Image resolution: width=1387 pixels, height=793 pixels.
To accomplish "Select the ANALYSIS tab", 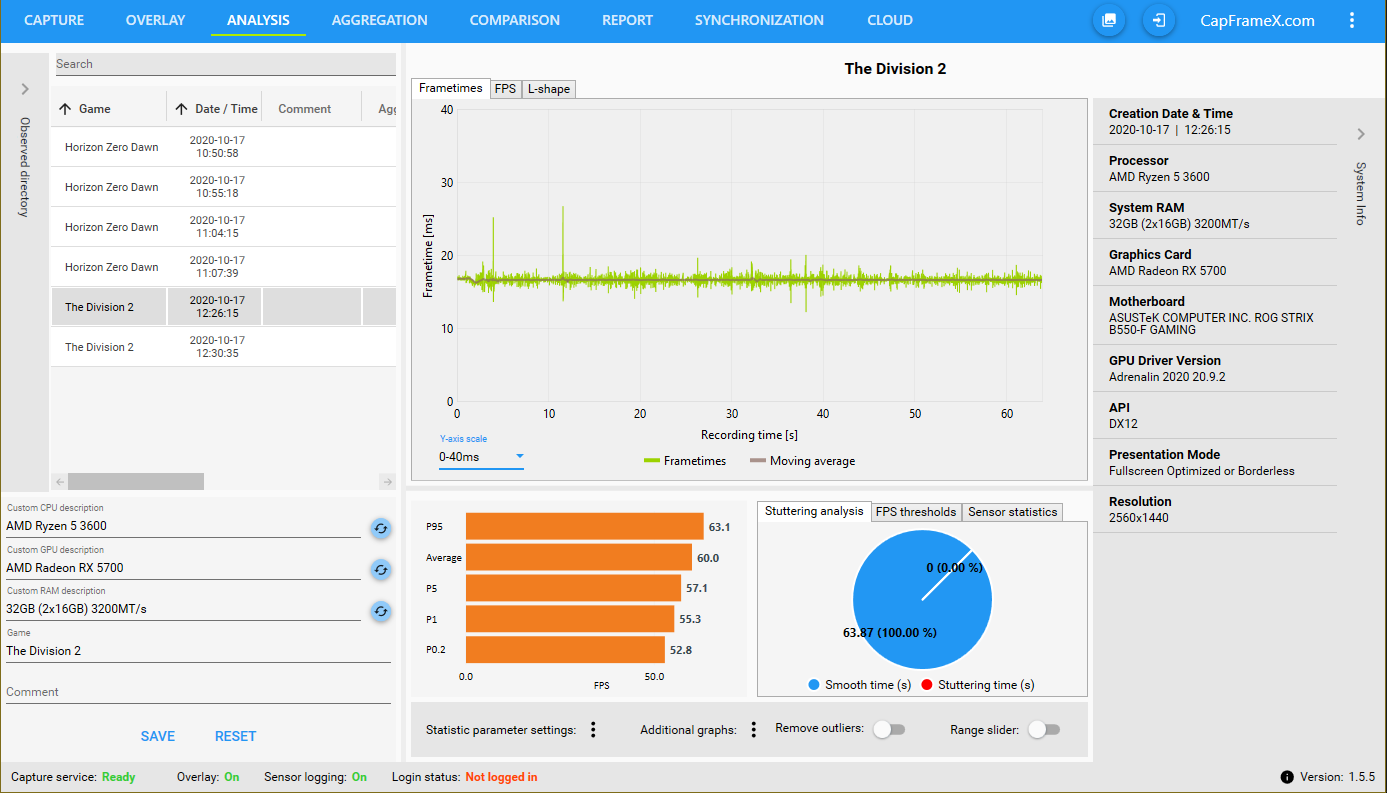I will pyautogui.click(x=258, y=20).
